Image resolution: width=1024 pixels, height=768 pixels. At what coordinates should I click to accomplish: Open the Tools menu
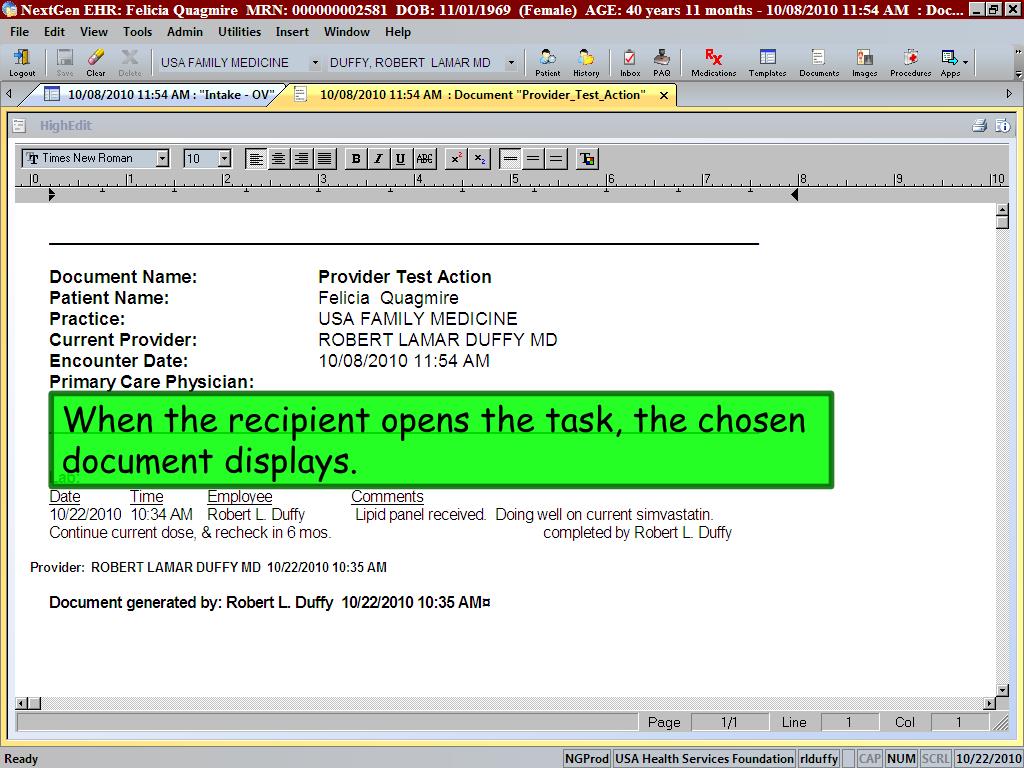(137, 32)
